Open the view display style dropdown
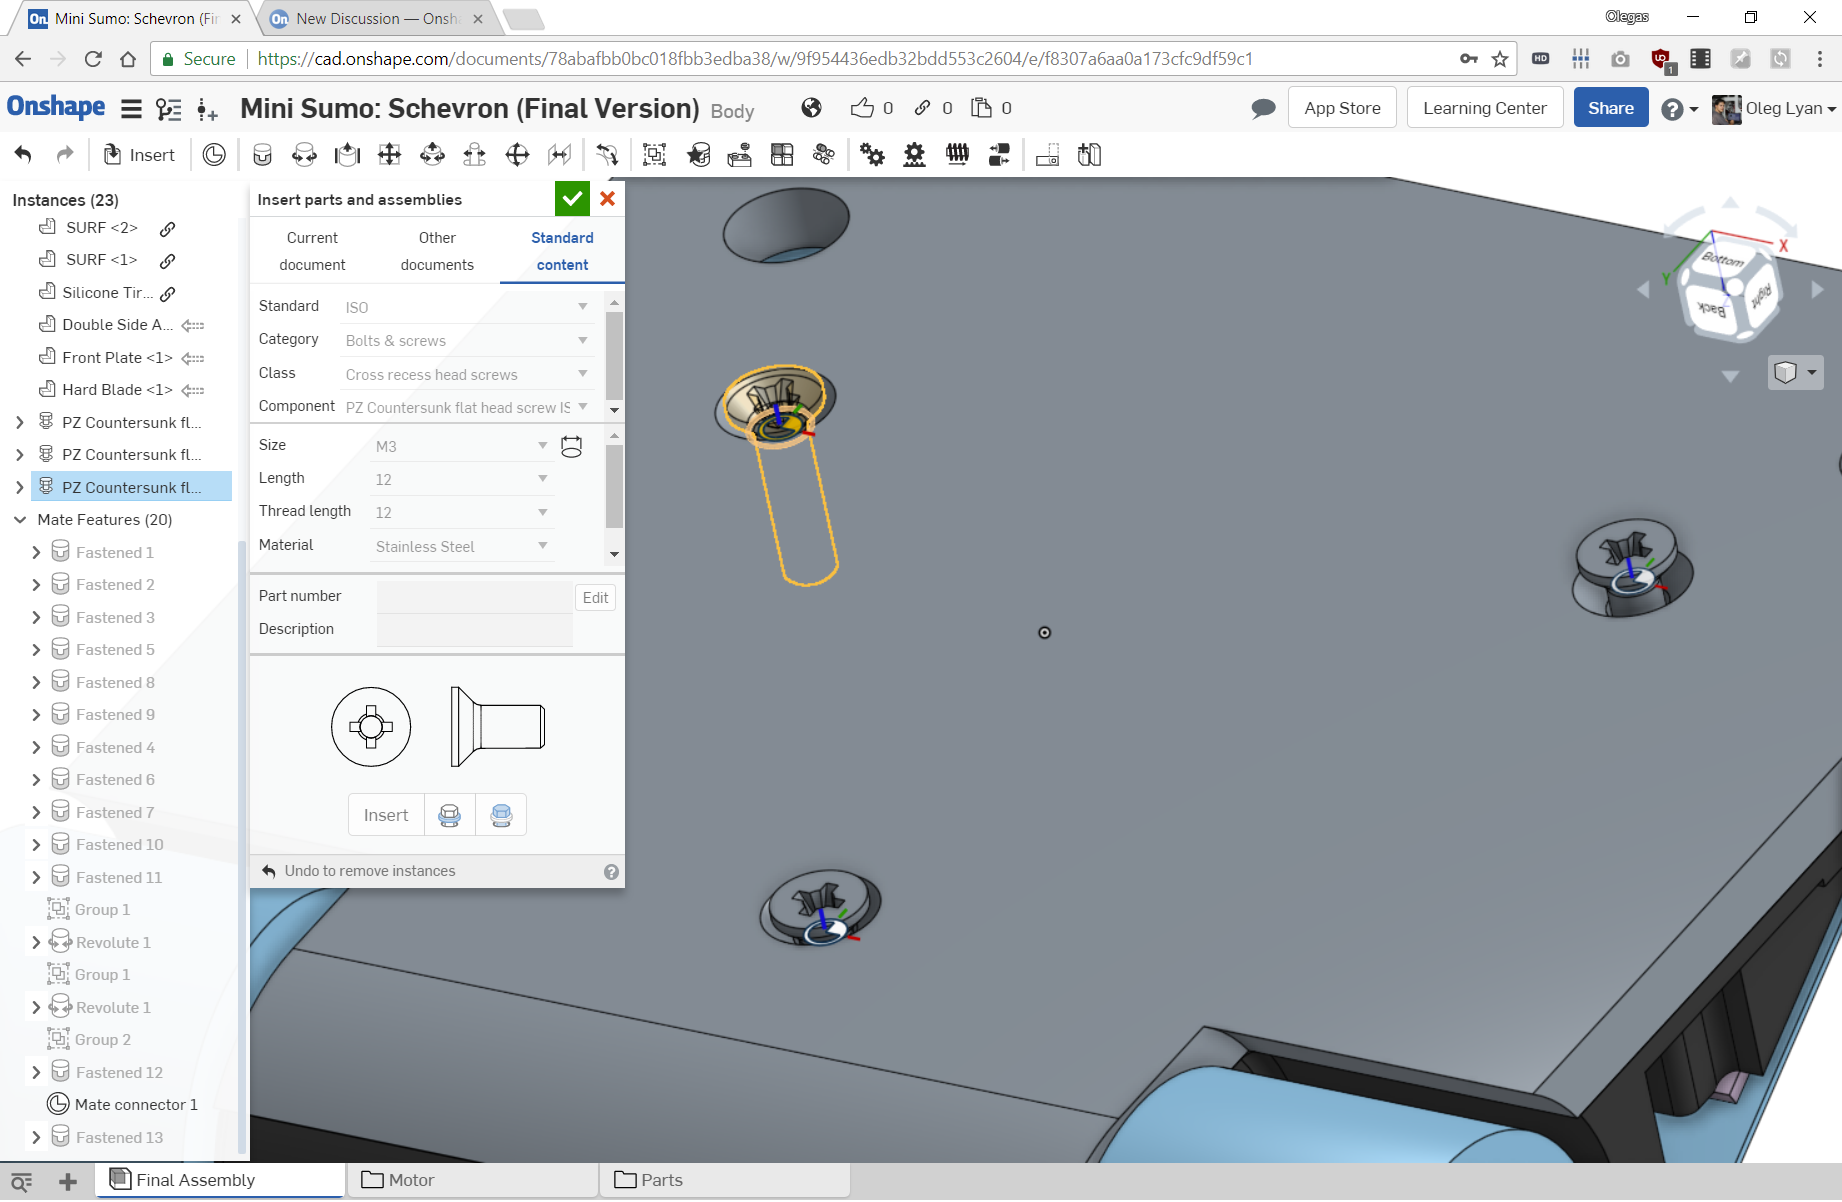Viewport: 1842px width, 1202px height. 1796,373
